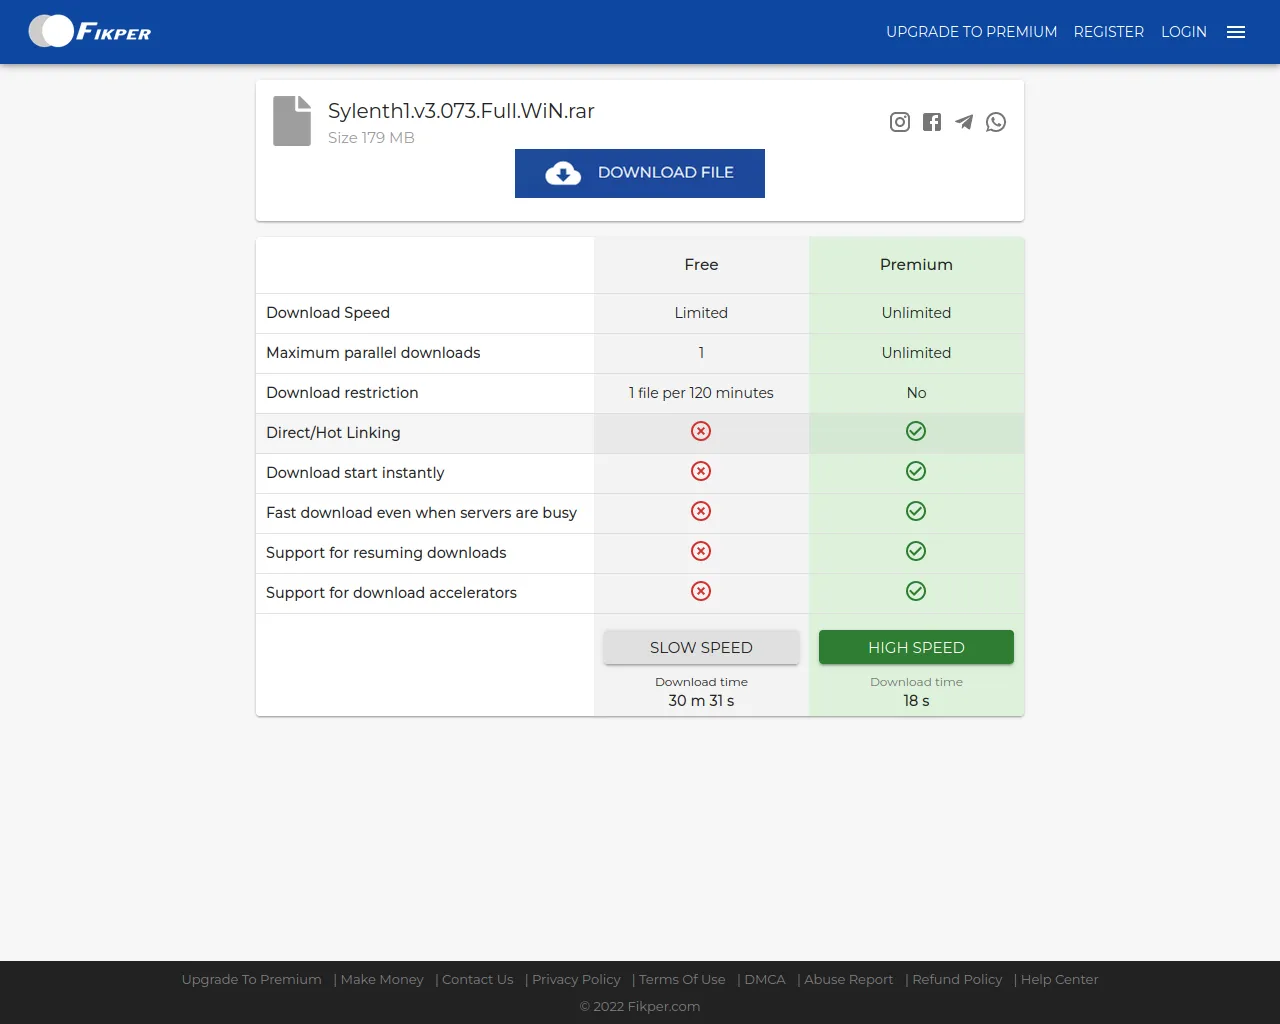Click the Instagram share icon
Image resolution: width=1280 pixels, height=1024 pixels.
click(x=900, y=122)
